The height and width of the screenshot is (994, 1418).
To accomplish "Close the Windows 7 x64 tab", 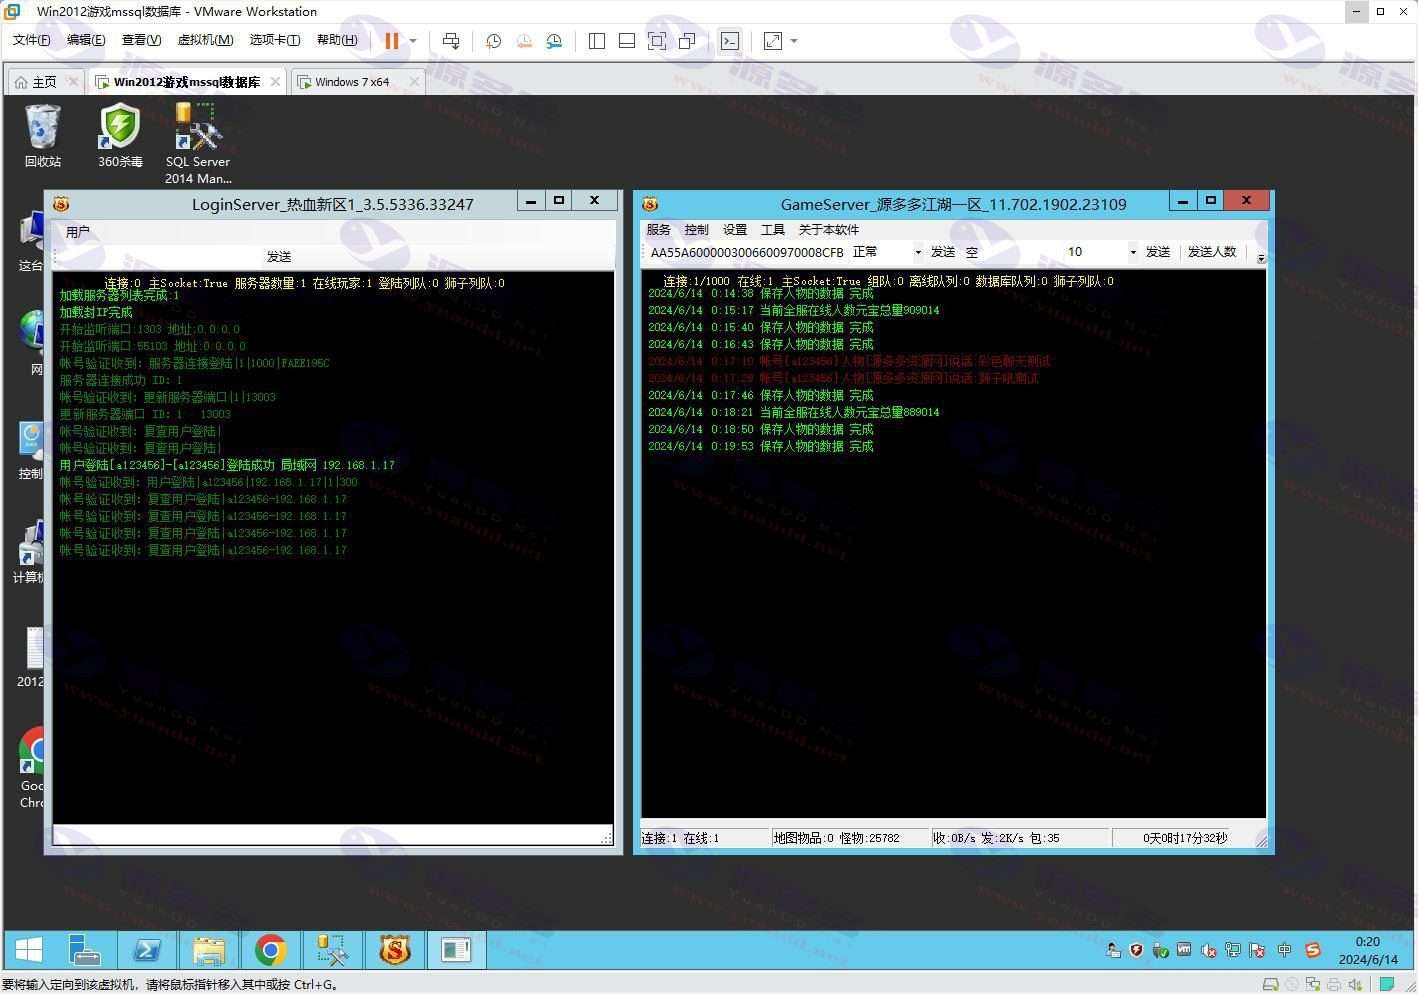I will (414, 82).
